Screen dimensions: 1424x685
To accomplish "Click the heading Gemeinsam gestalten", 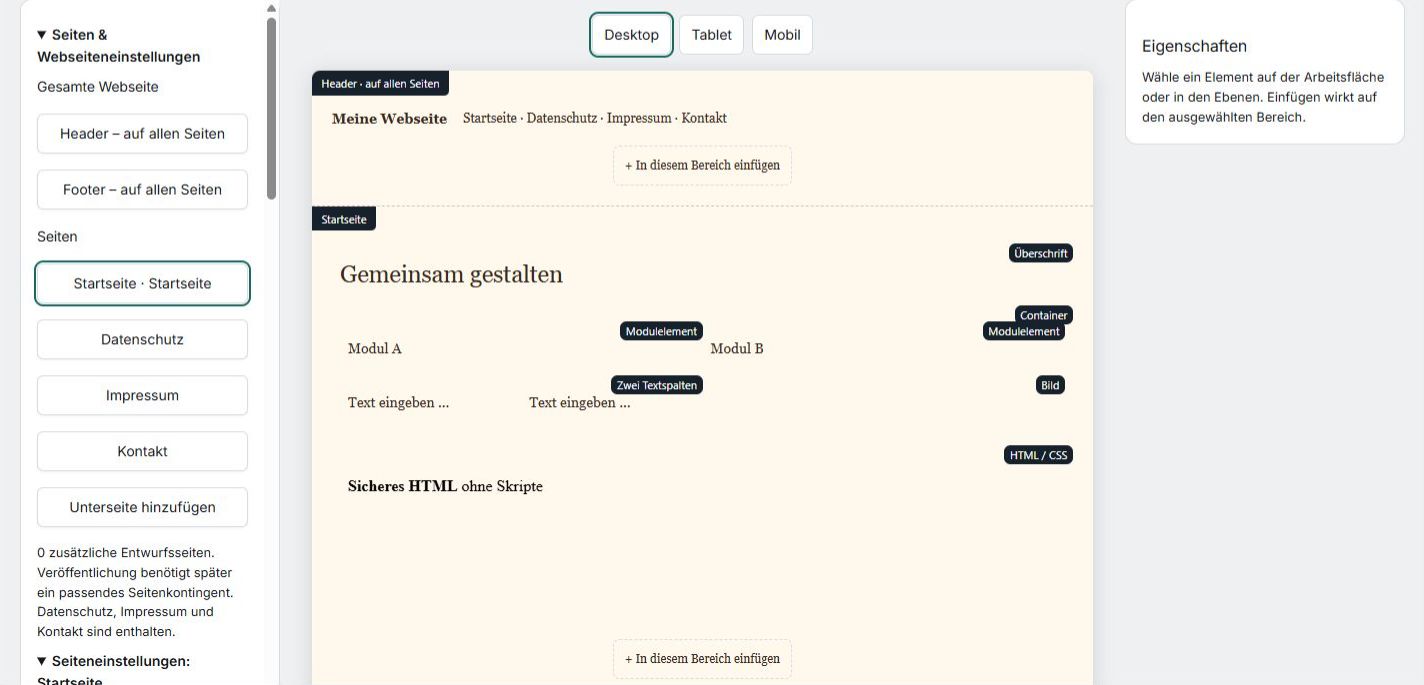I will pyautogui.click(x=451, y=274).
